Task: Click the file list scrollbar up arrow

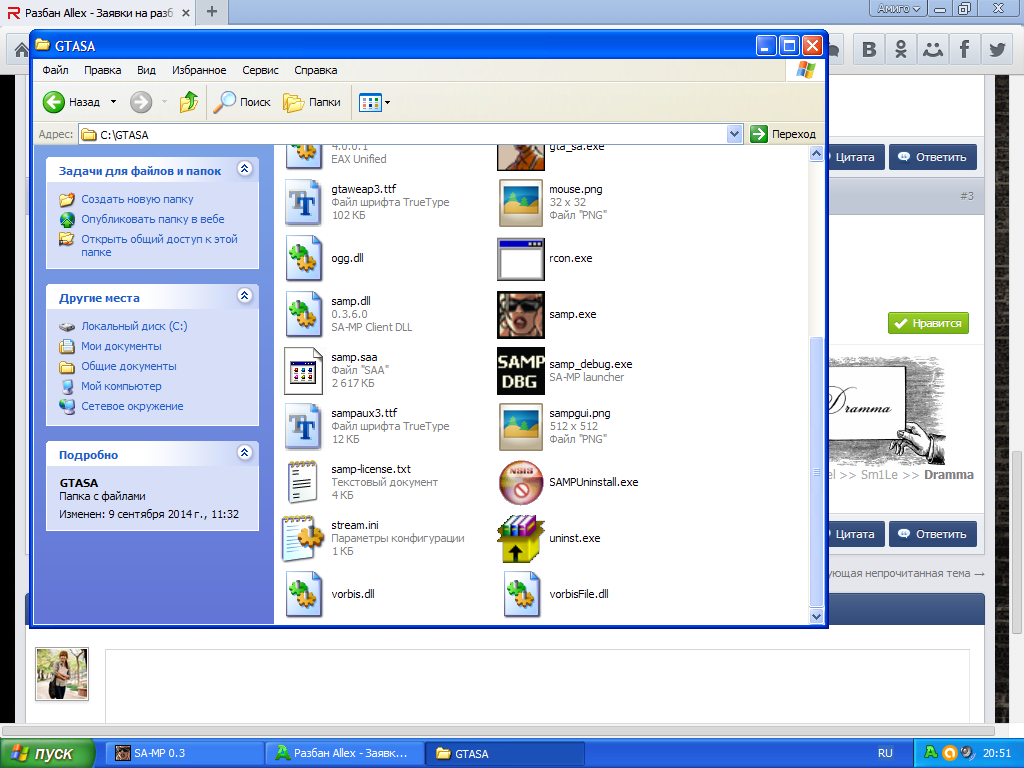Action: click(816, 154)
